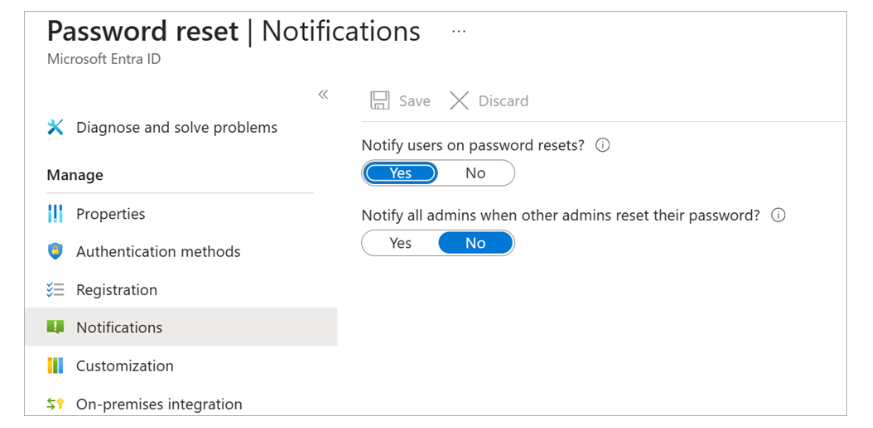Click the Properties bars icon in sidebar
This screenshot has height=428, width=873.
click(55, 214)
